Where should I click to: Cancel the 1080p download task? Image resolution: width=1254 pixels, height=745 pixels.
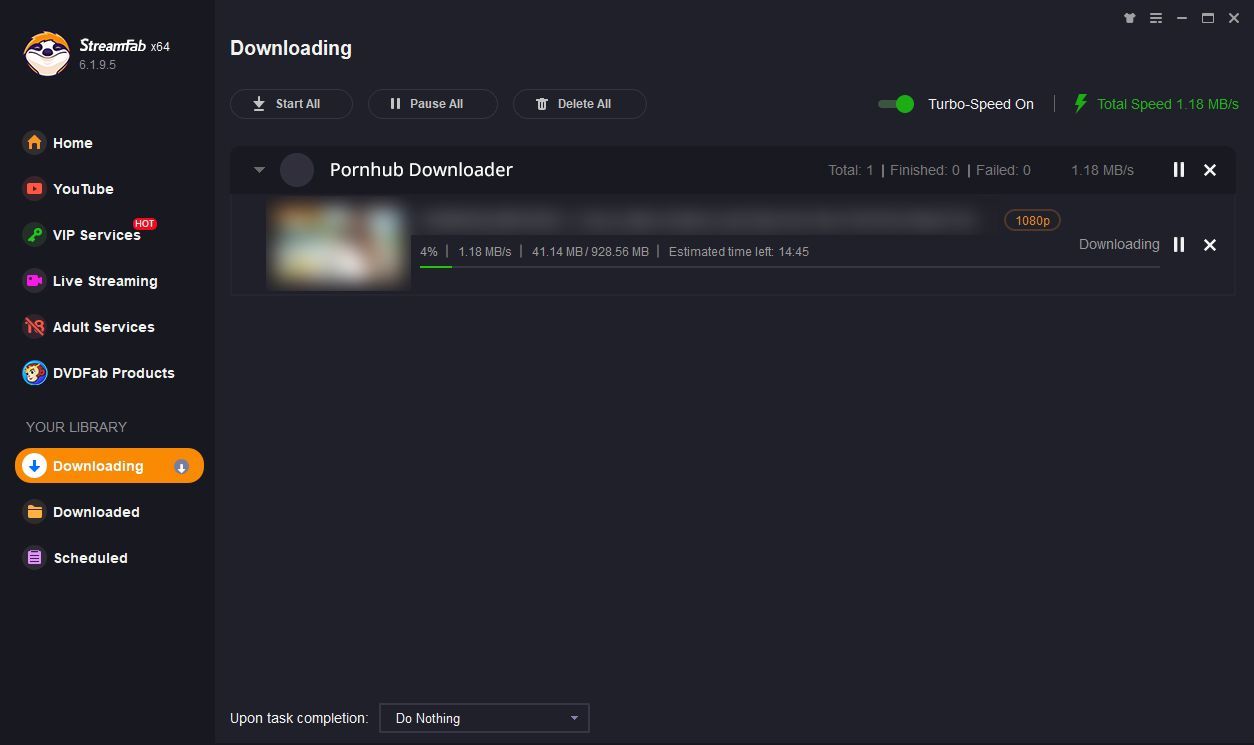tap(1210, 245)
